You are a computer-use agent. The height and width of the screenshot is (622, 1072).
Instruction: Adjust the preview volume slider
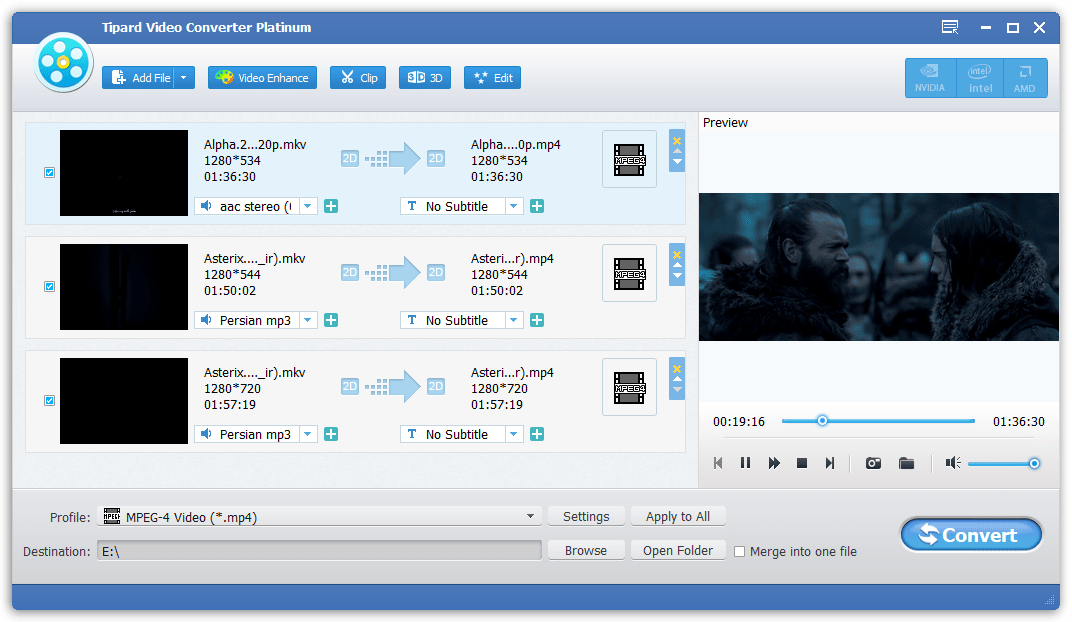pyautogui.click(x=1004, y=464)
